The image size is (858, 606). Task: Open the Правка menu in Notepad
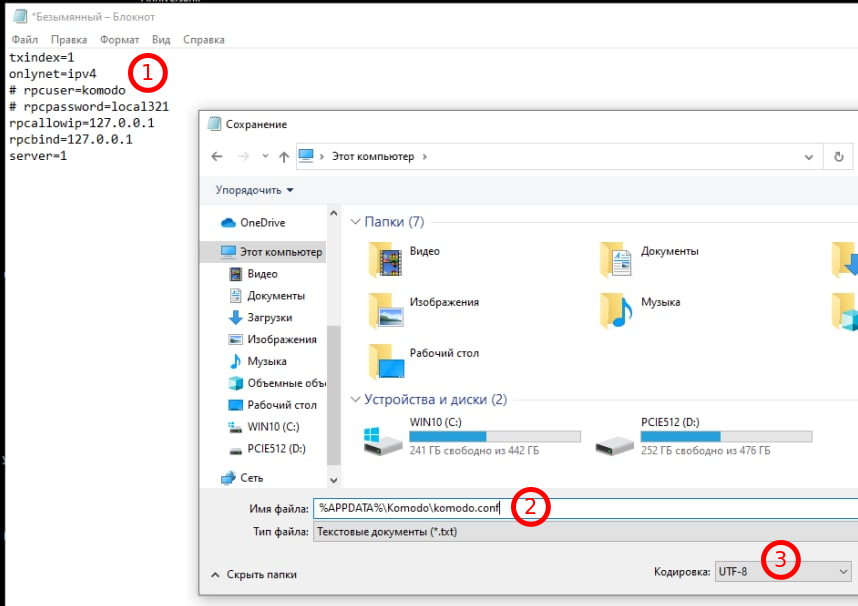coord(69,39)
